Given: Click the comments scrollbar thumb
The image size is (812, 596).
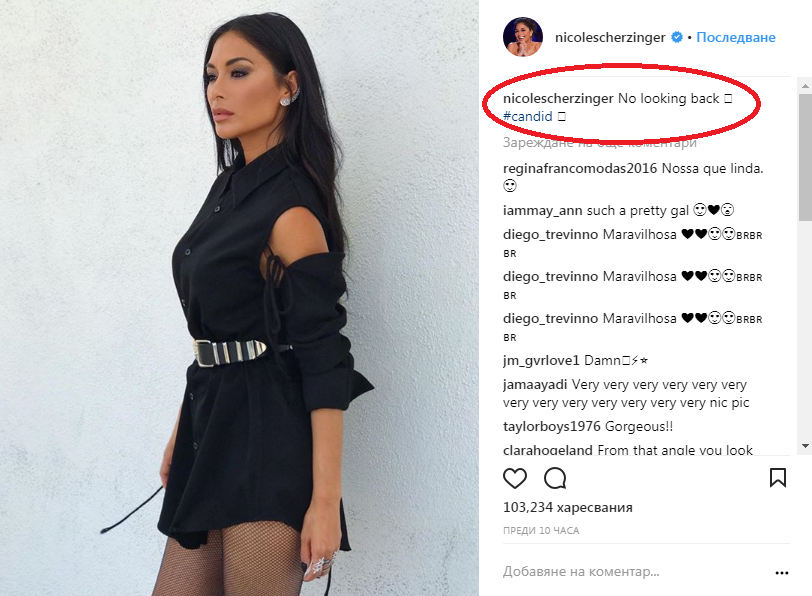Looking at the screenshot, I should point(805,157).
